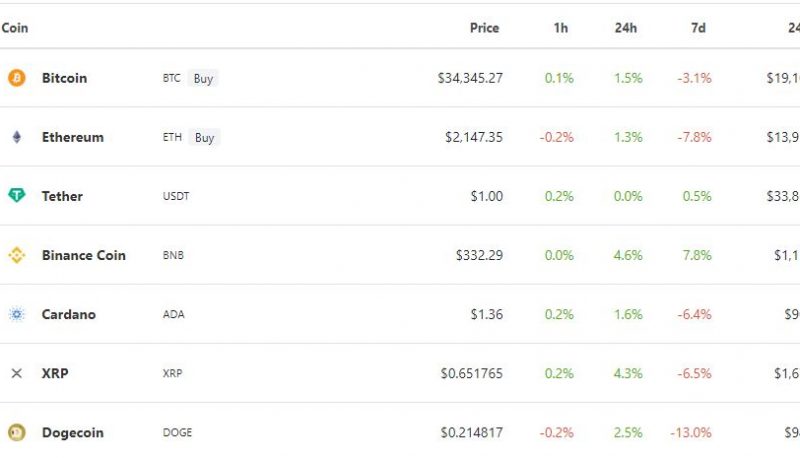Image resolution: width=800 pixels, height=458 pixels.
Task: Buy Bitcoin using the Buy button
Action: click(x=203, y=79)
